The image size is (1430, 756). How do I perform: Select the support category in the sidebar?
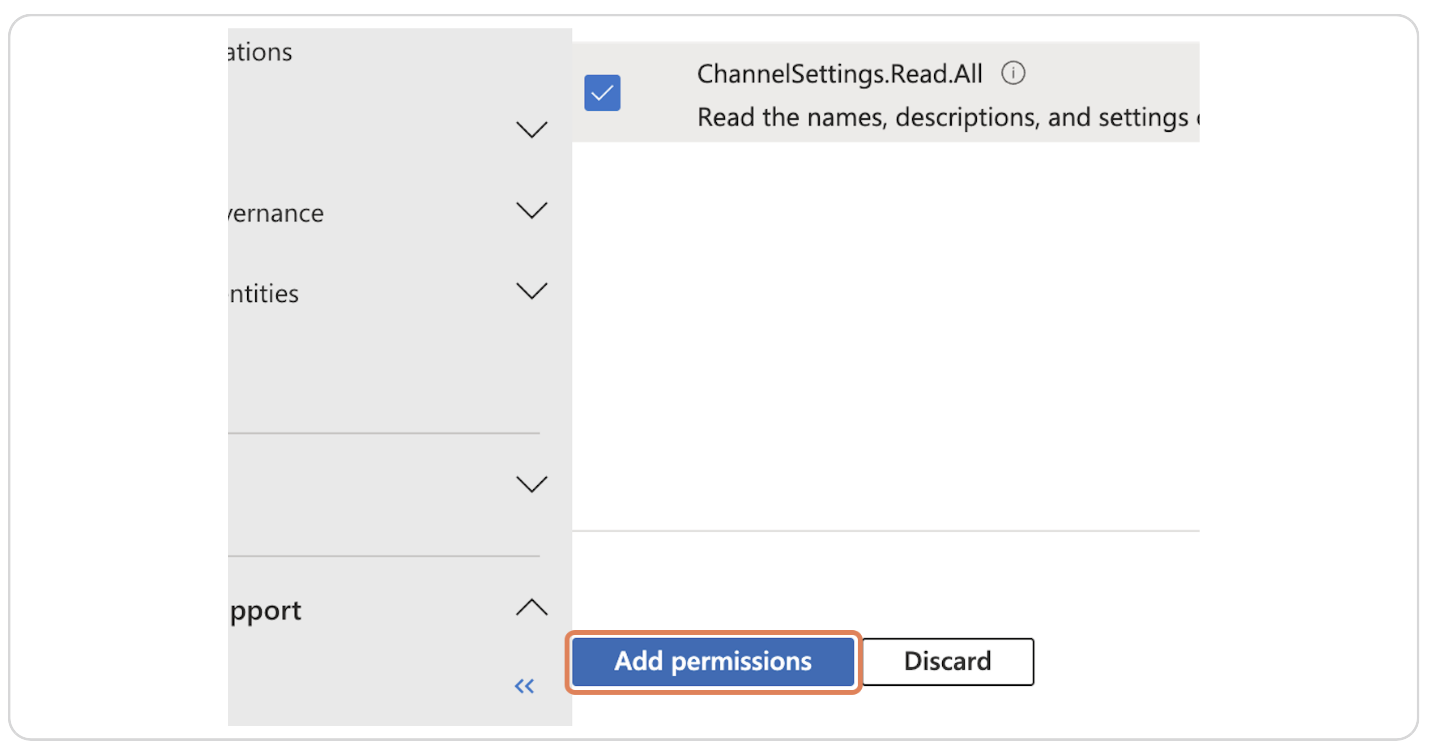(x=263, y=610)
